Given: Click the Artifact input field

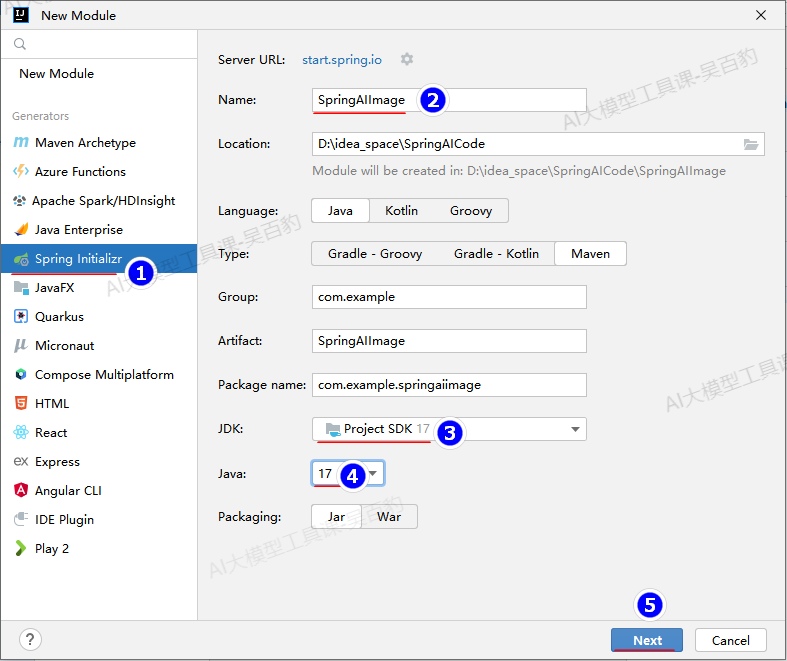Looking at the screenshot, I should [x=449, y=341].
